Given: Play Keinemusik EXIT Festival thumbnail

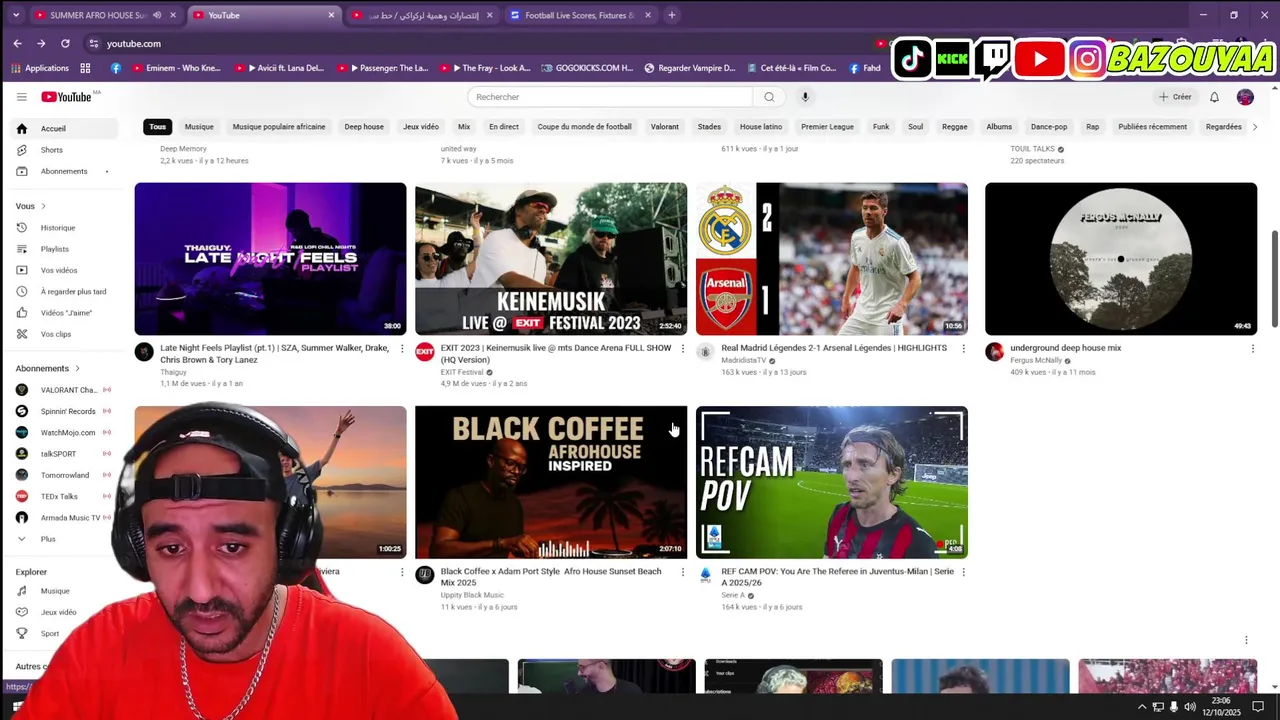Looking at the screenshot, I should coord(551,258).
